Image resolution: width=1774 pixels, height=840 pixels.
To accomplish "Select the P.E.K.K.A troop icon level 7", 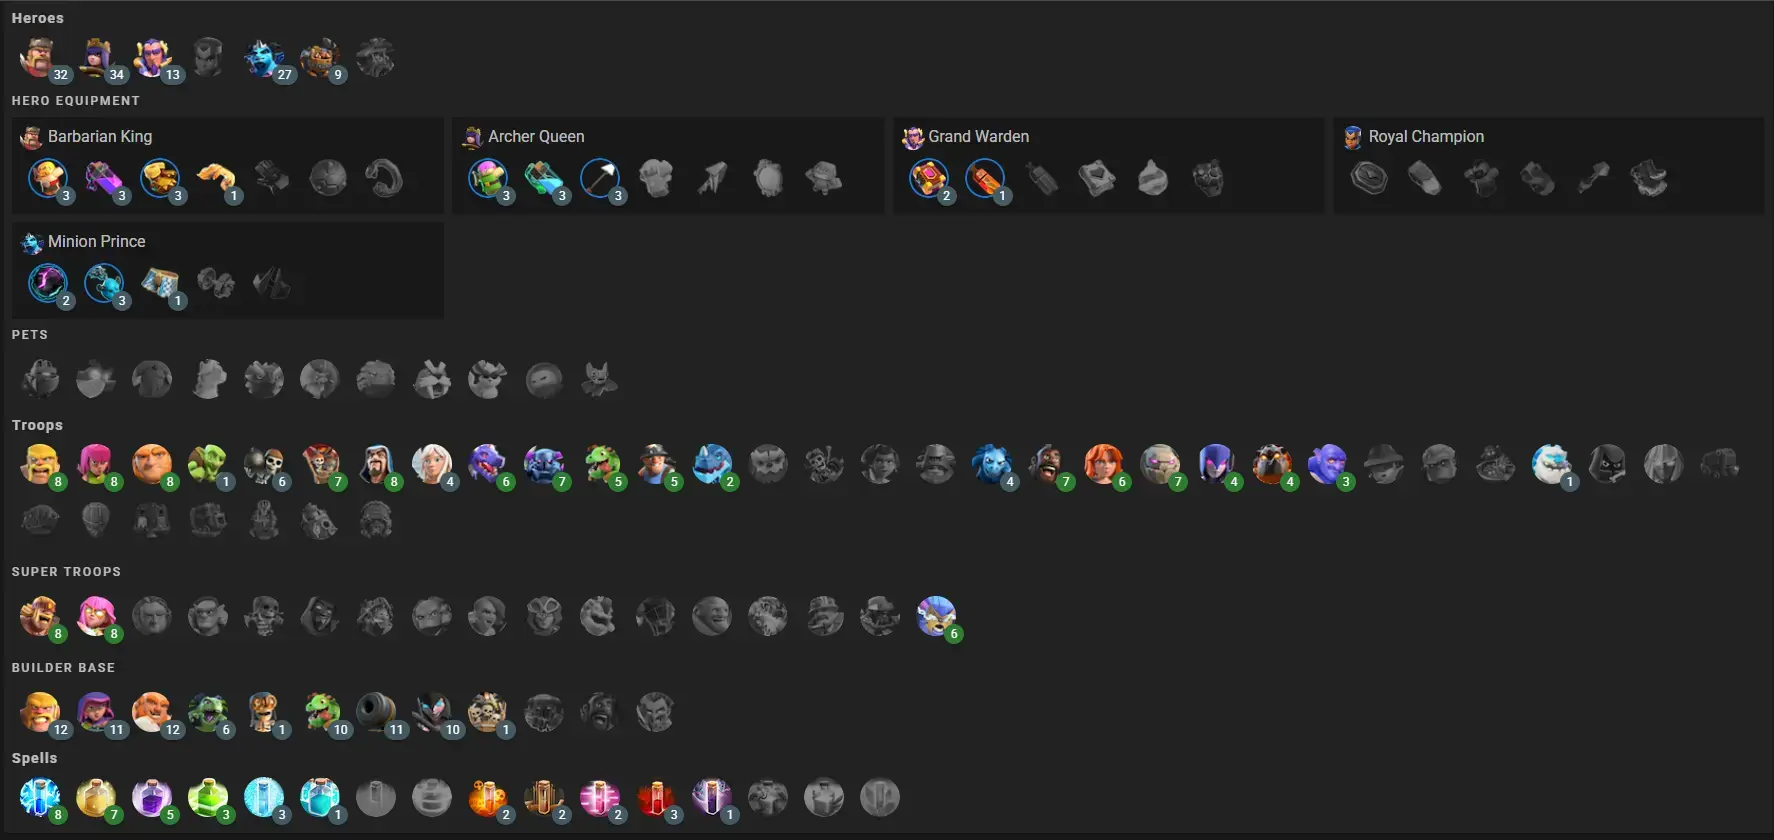I will tap(544, 465).
